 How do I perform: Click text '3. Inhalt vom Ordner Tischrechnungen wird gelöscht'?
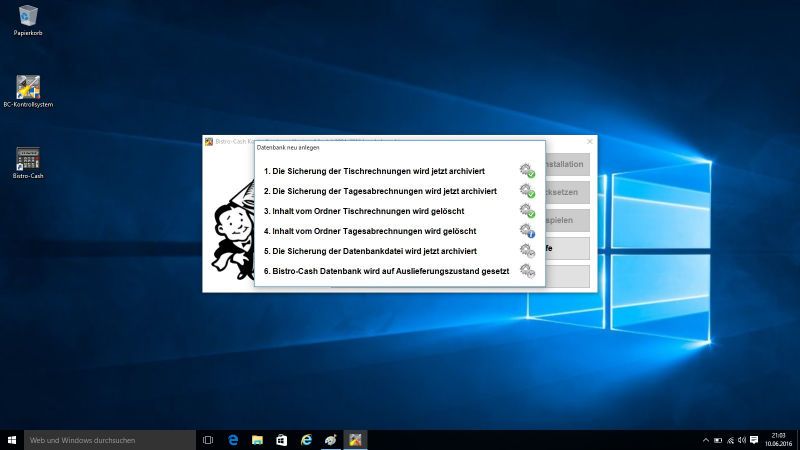click(x=364, y=211)
